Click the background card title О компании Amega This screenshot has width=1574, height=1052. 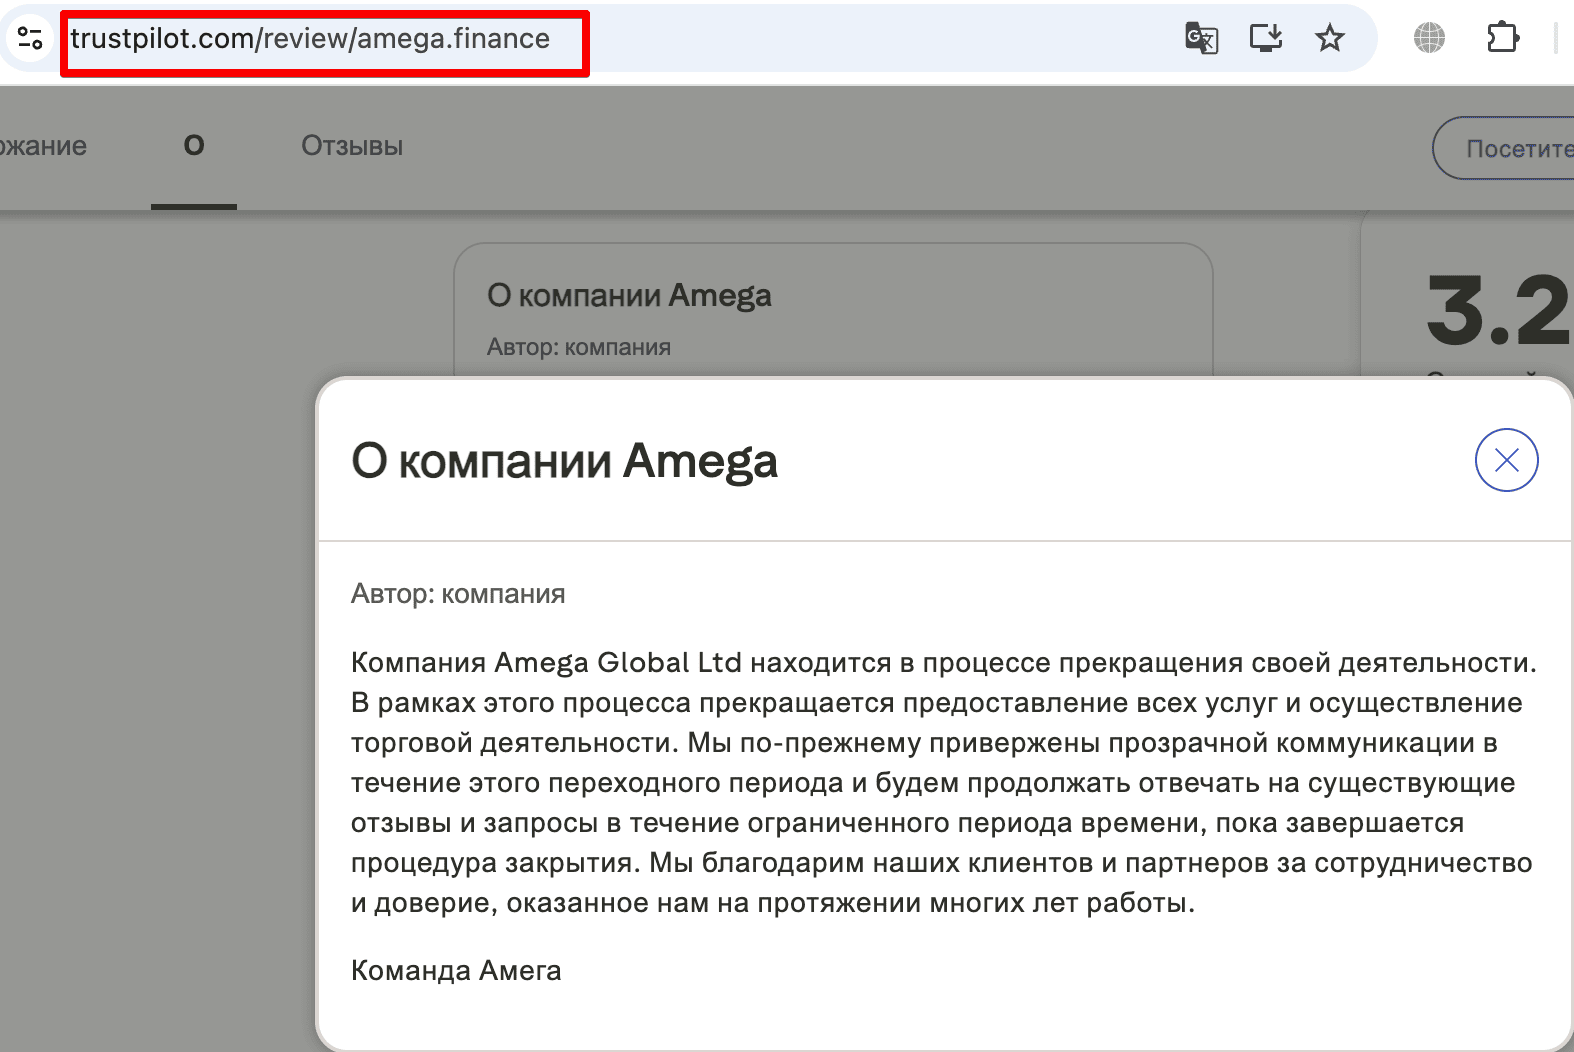[629, 296]
